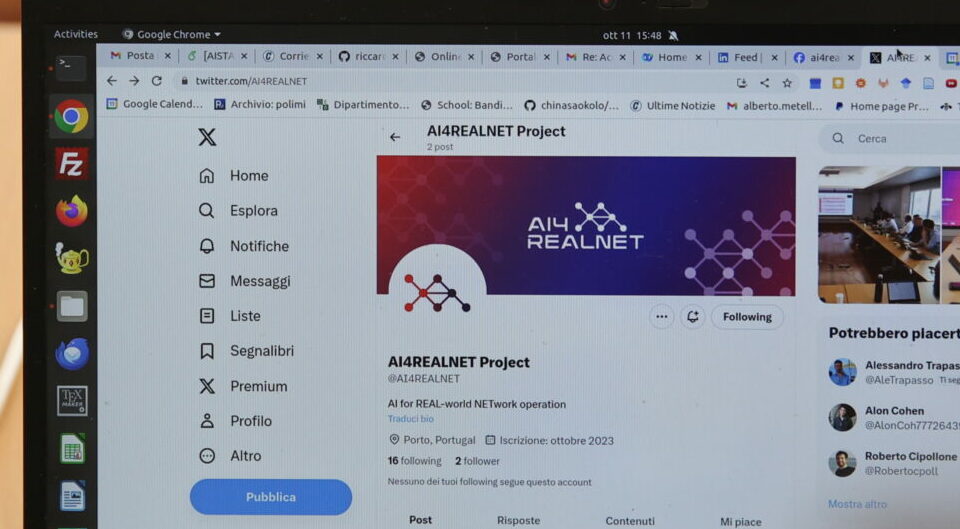
Task: Reload the page with the refresh icon
Action: click(157, 81)
